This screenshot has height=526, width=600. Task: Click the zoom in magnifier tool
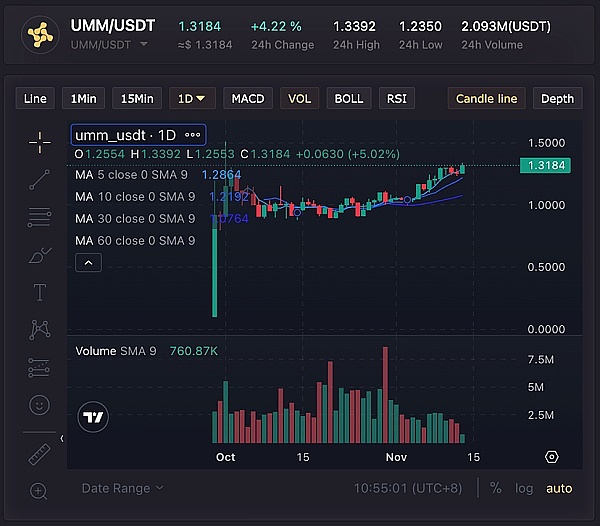(x=39, y=490)
